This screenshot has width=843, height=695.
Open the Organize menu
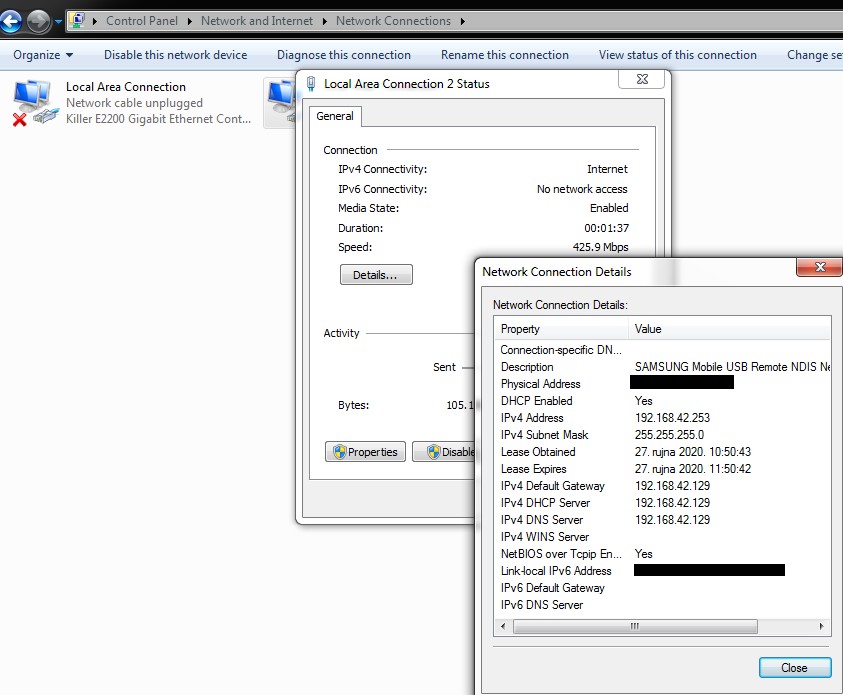43,55
